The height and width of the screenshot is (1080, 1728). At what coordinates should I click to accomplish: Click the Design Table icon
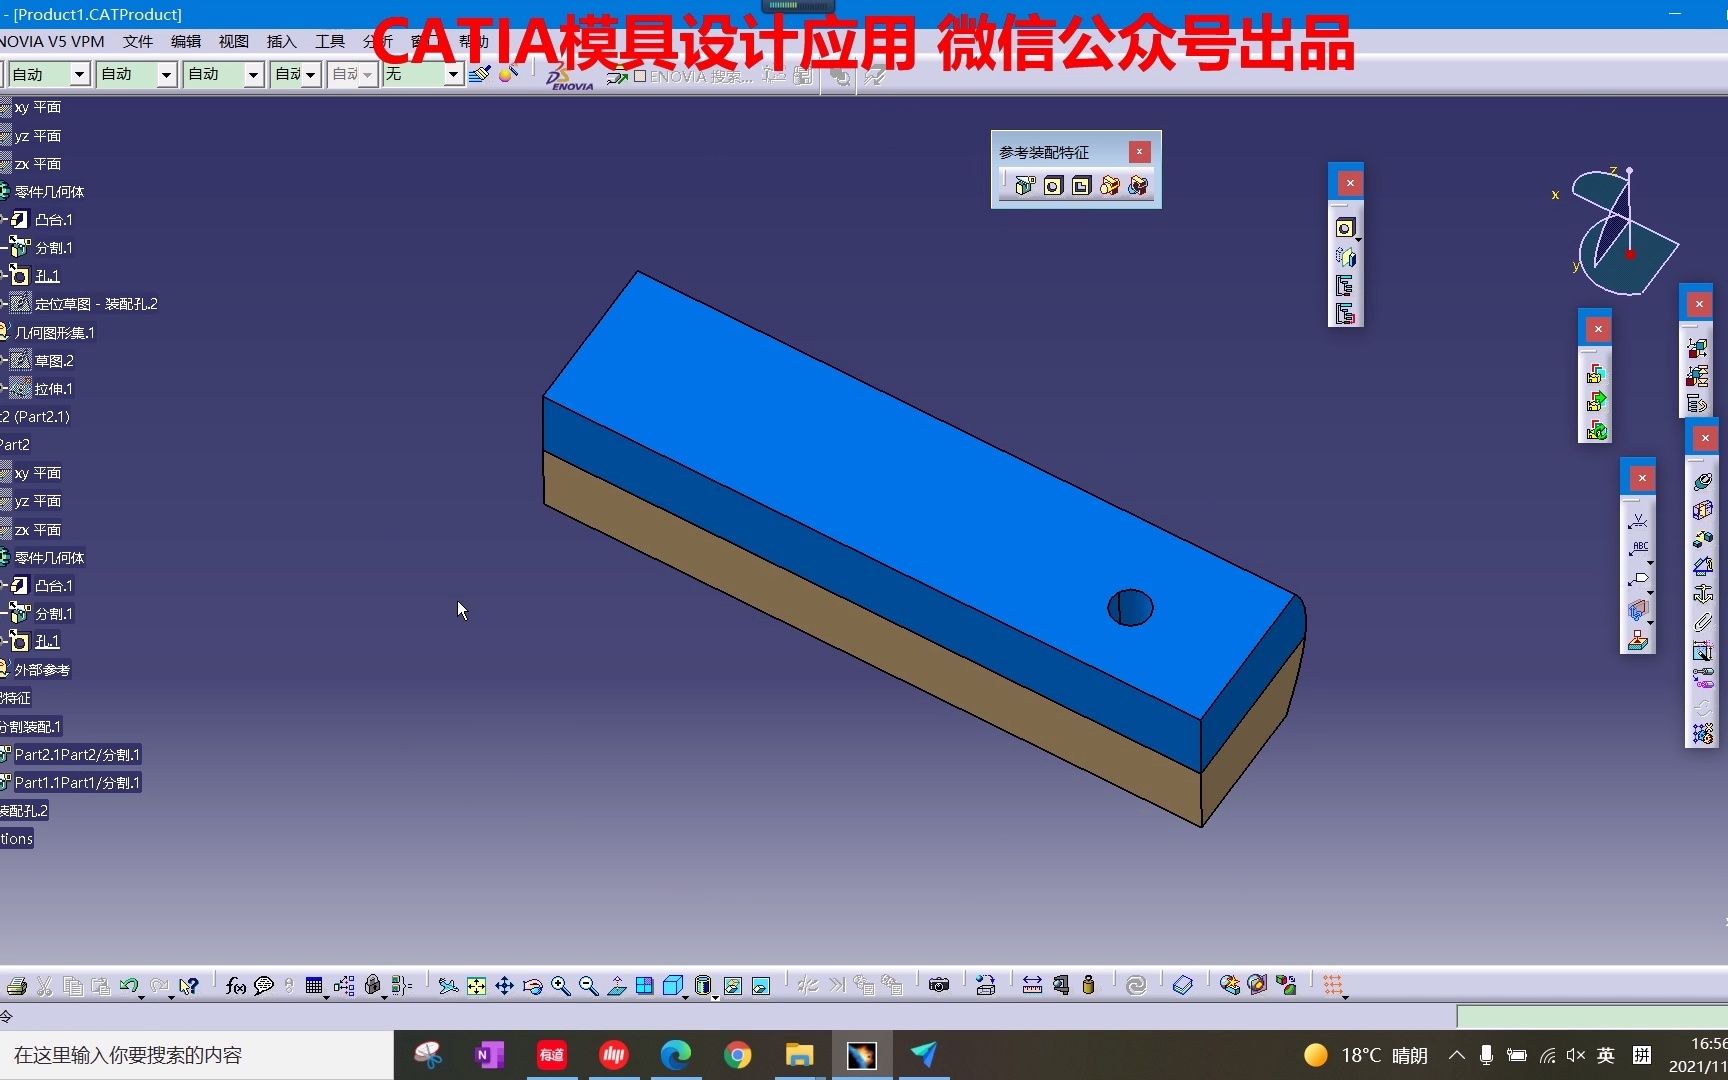coord(314,986)
